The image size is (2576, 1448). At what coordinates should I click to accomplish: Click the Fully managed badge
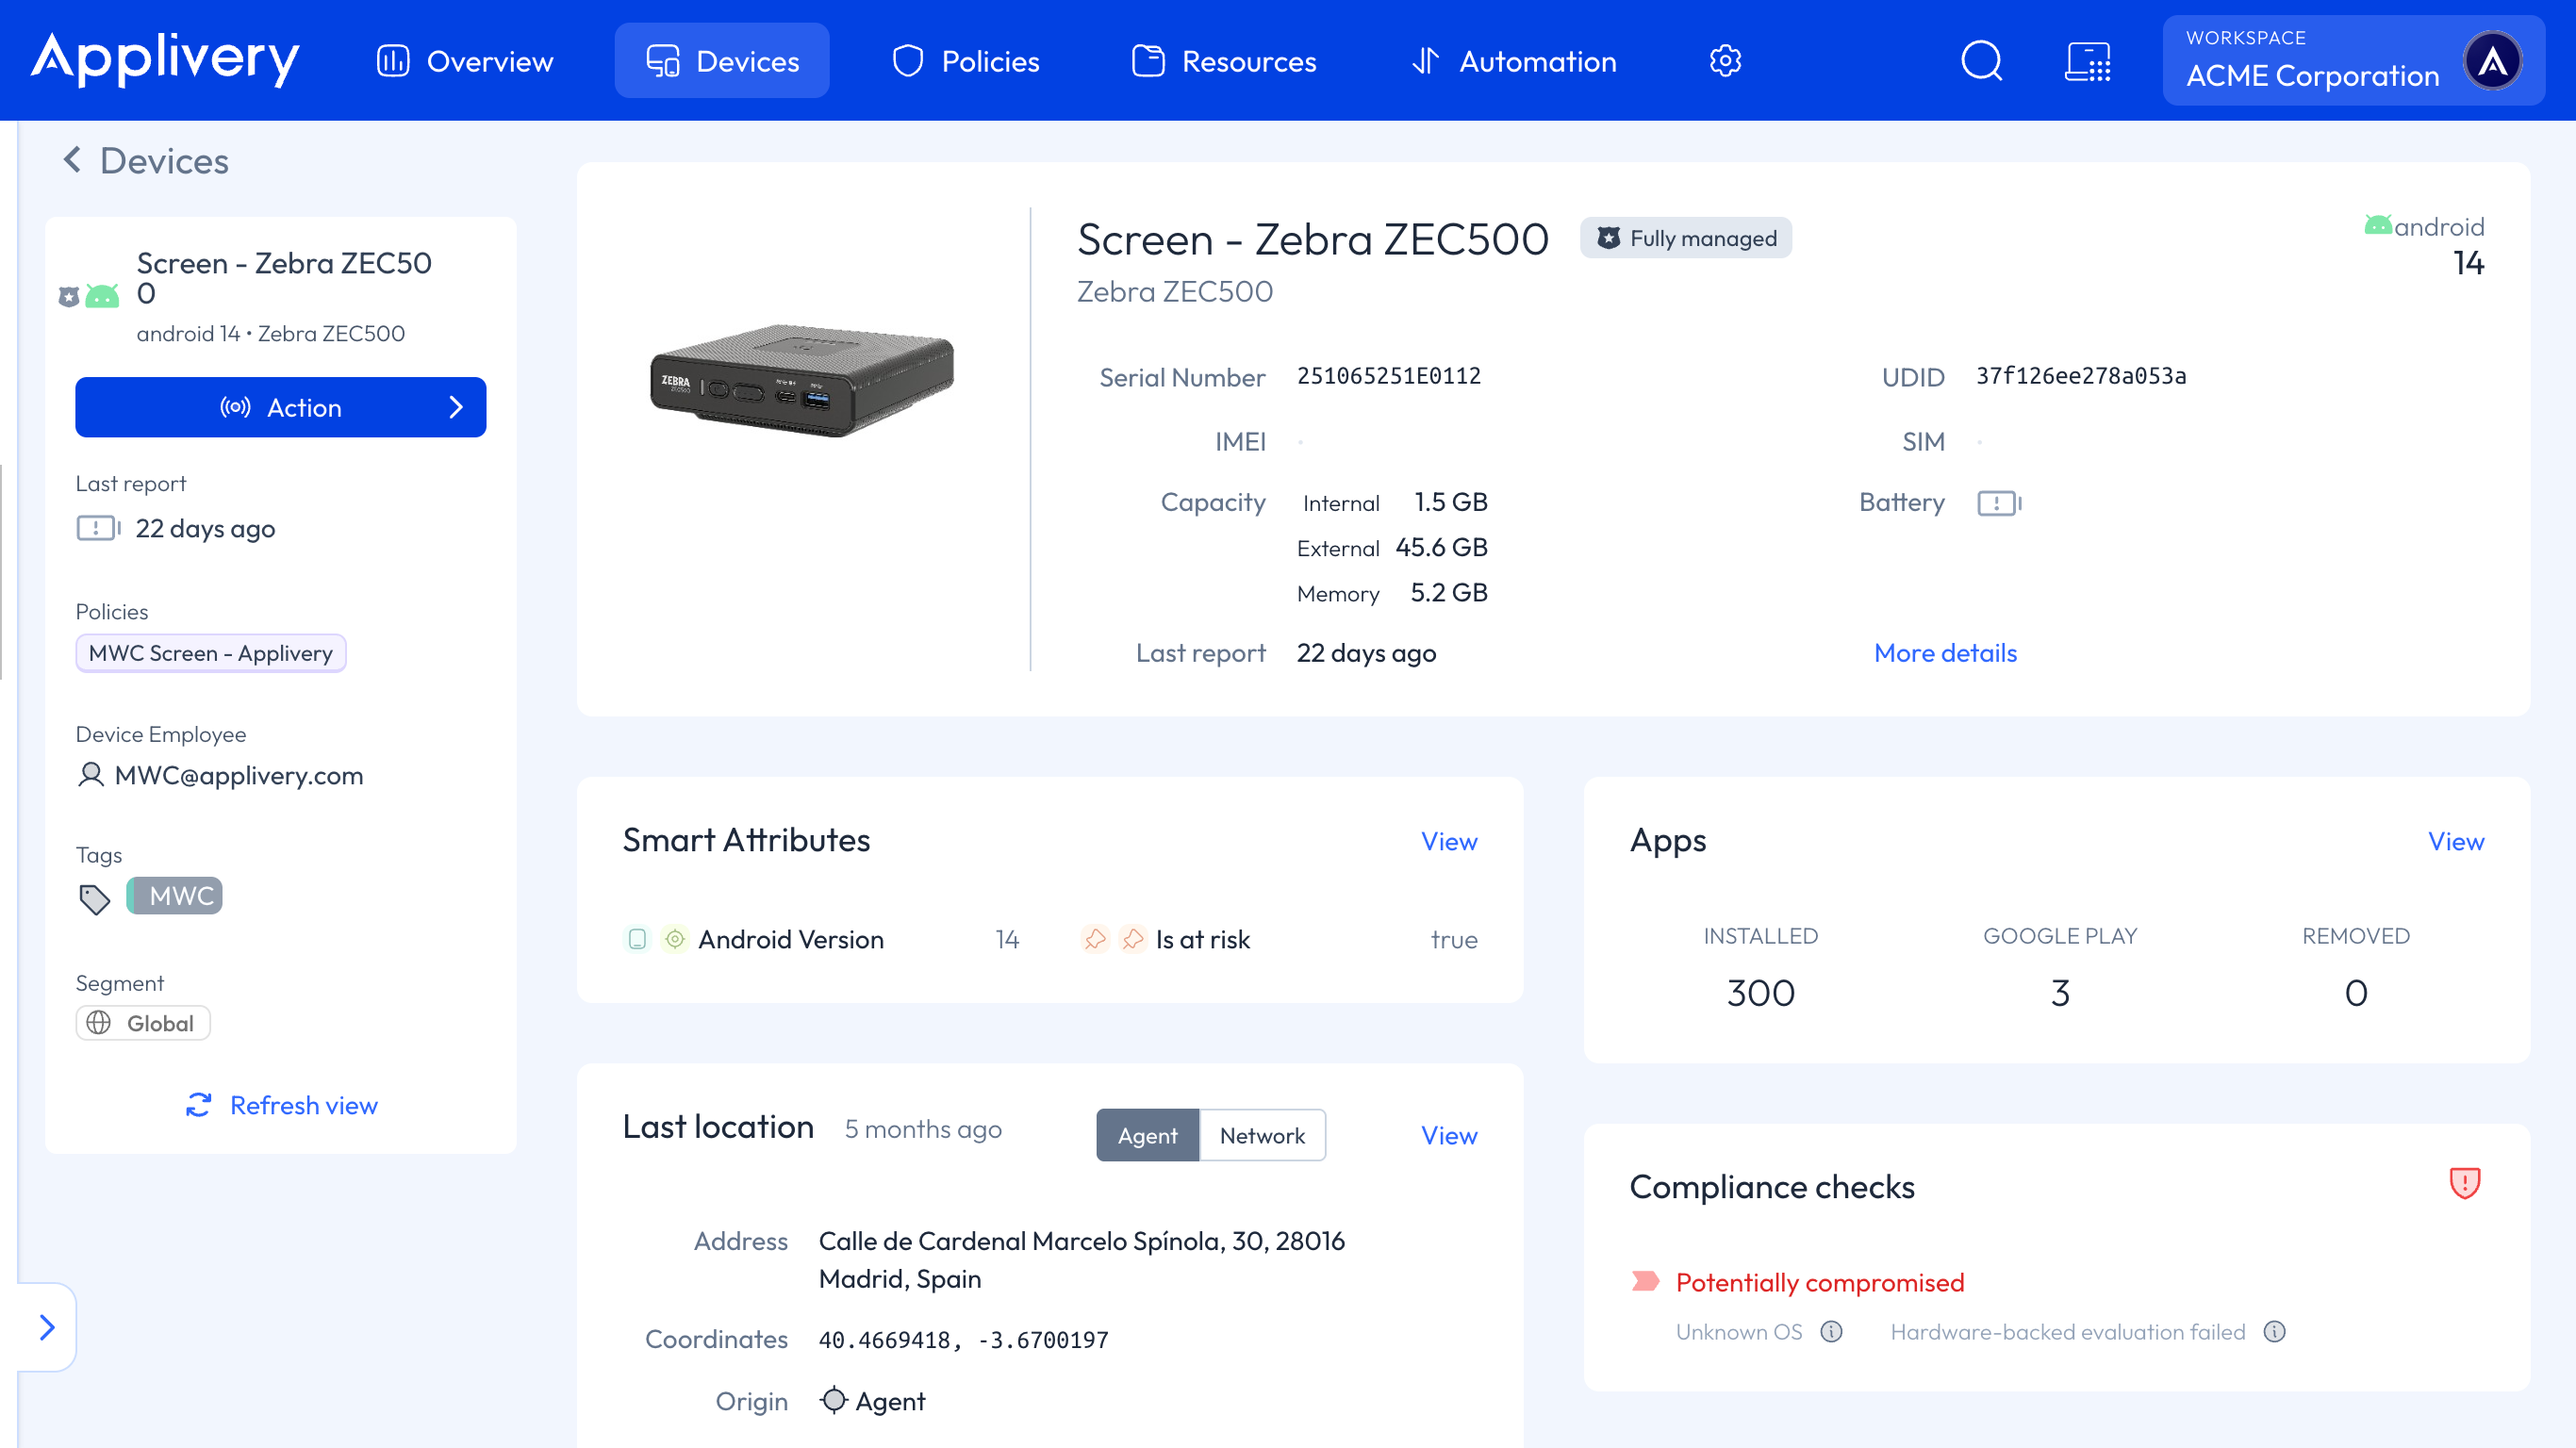pyautogui.click(x=1686, y=238)
